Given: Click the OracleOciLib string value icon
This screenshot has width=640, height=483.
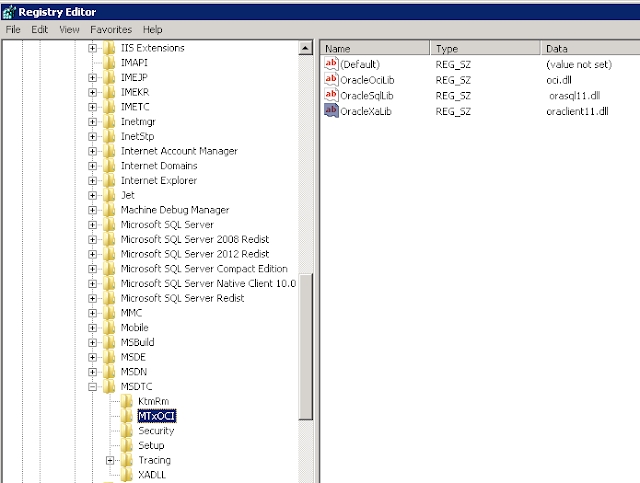Looking at the screenshot, I should click(331, 79).
